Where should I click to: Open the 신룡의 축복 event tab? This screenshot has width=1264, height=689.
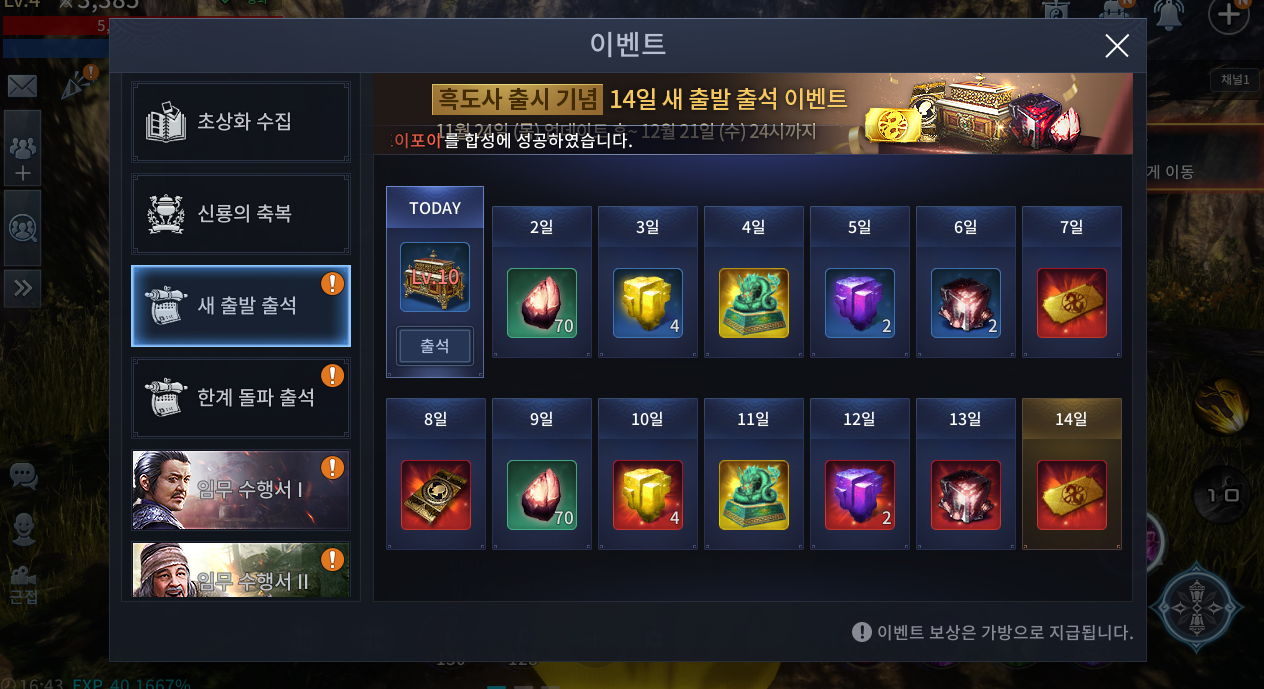(241, 214)
